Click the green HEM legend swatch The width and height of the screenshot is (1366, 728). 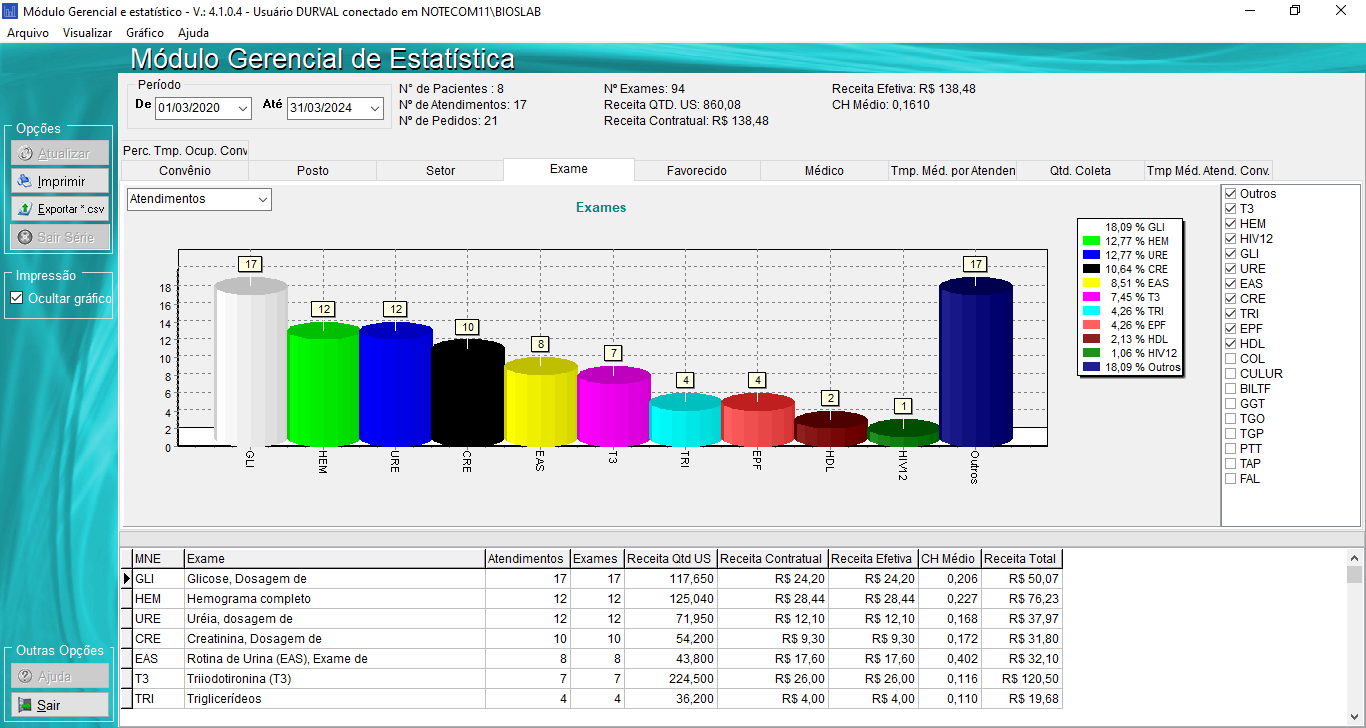pos(1092,241)
